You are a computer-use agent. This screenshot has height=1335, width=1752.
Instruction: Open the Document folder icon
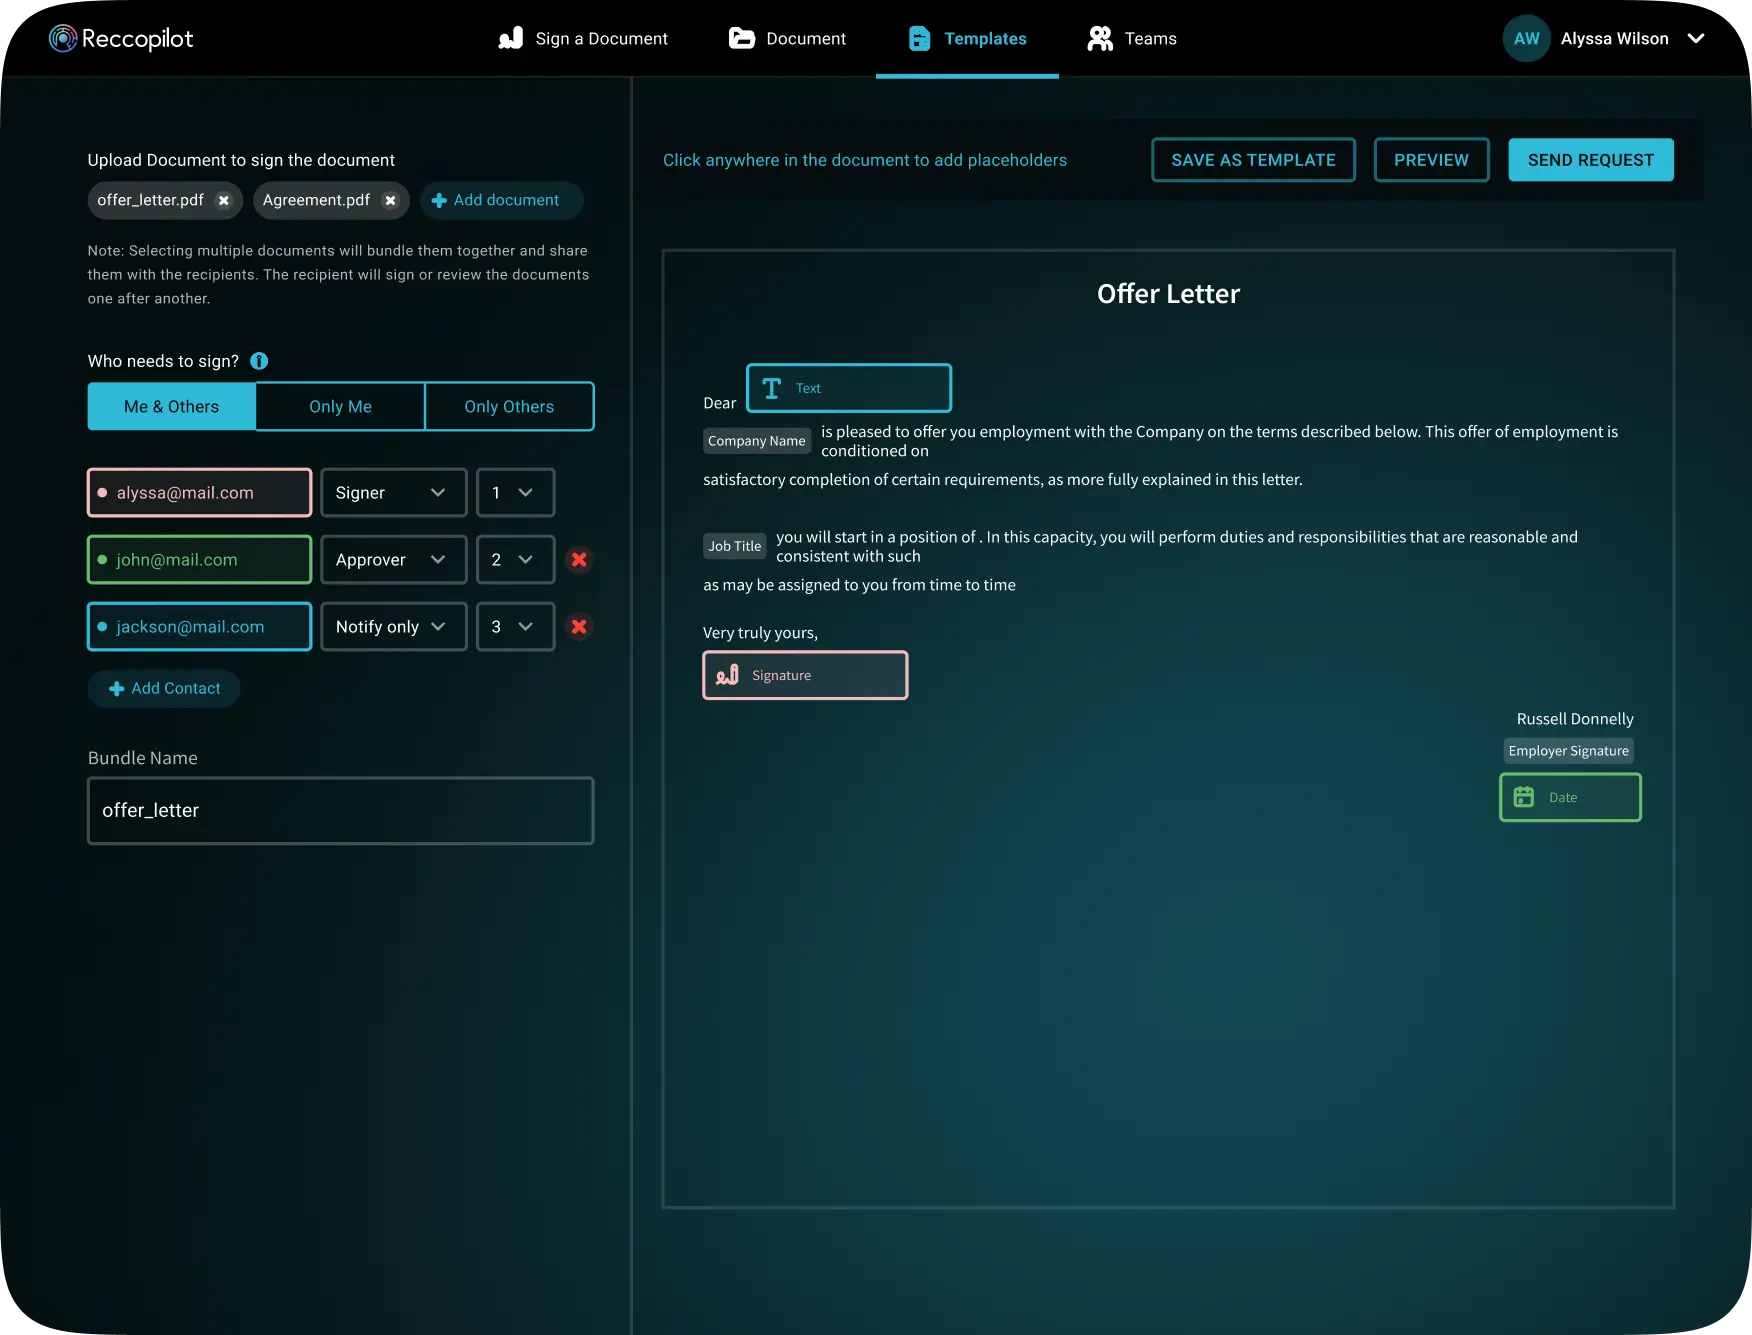740,38
